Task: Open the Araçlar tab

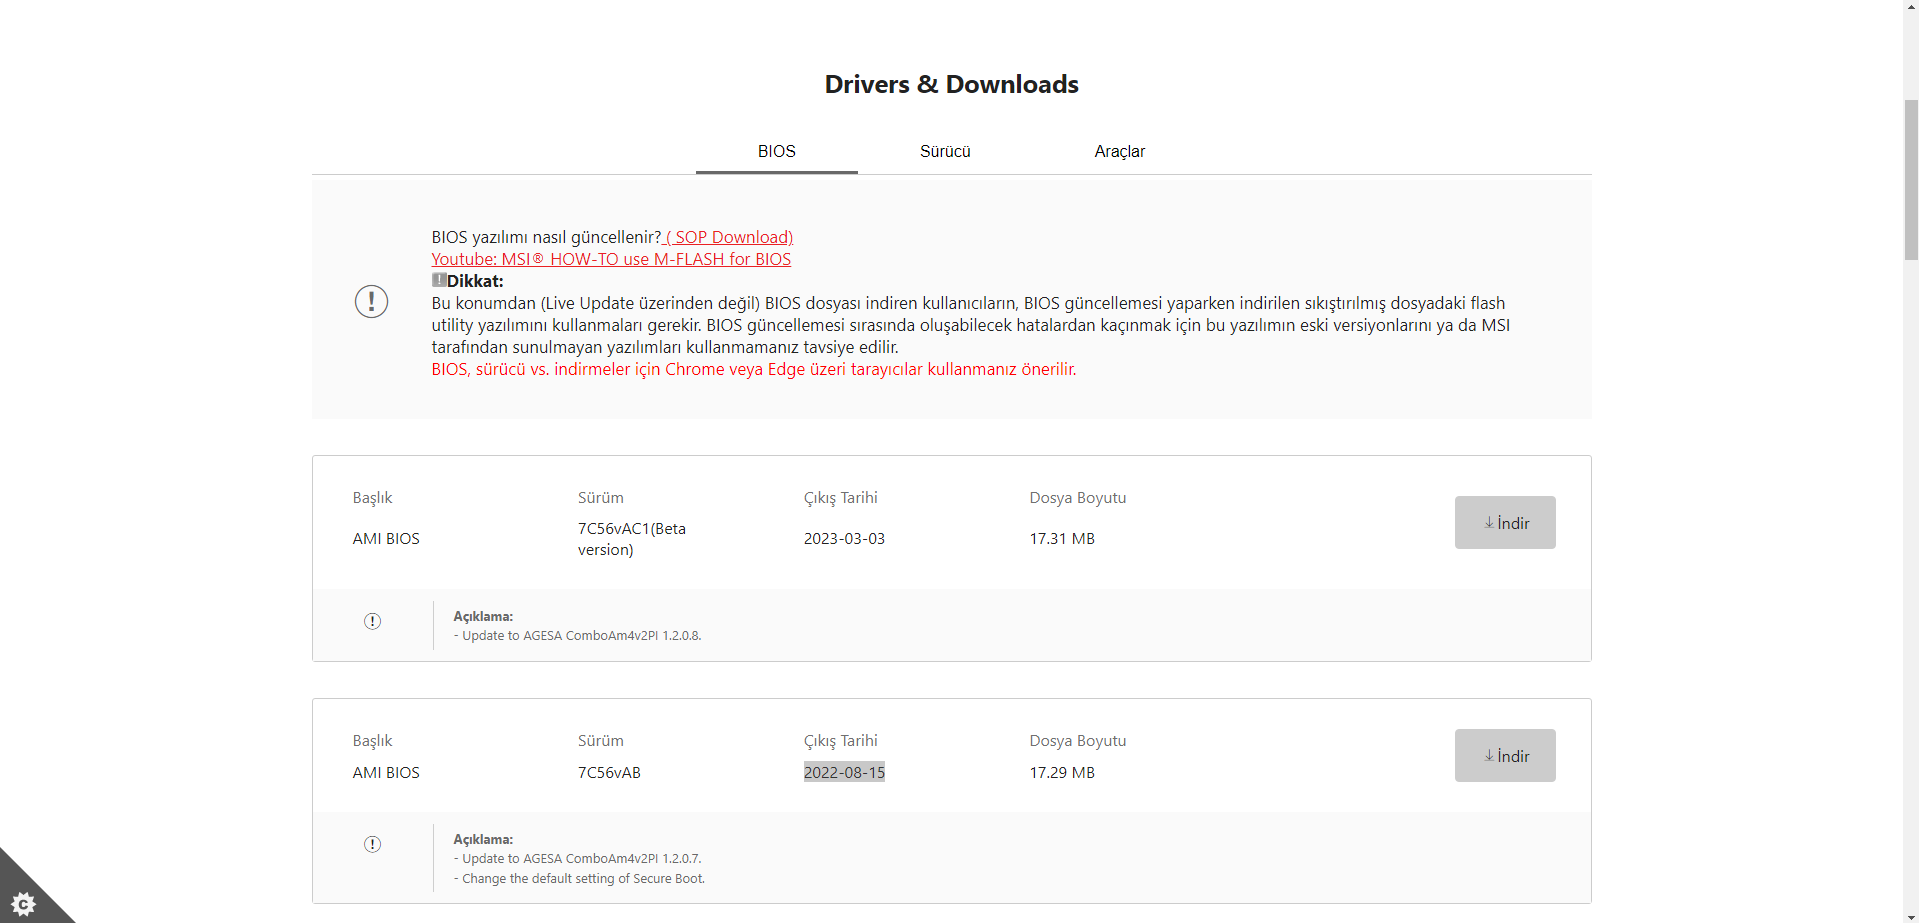Action: [x=1119, y=151]
